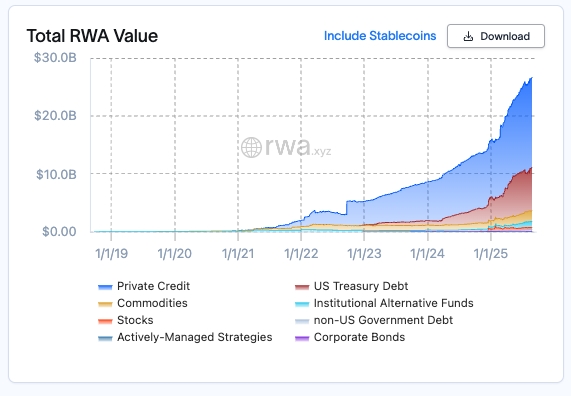Open the Include Stablecoins link
This screenshot has width=571, height=396.
[x=380, y=36]
